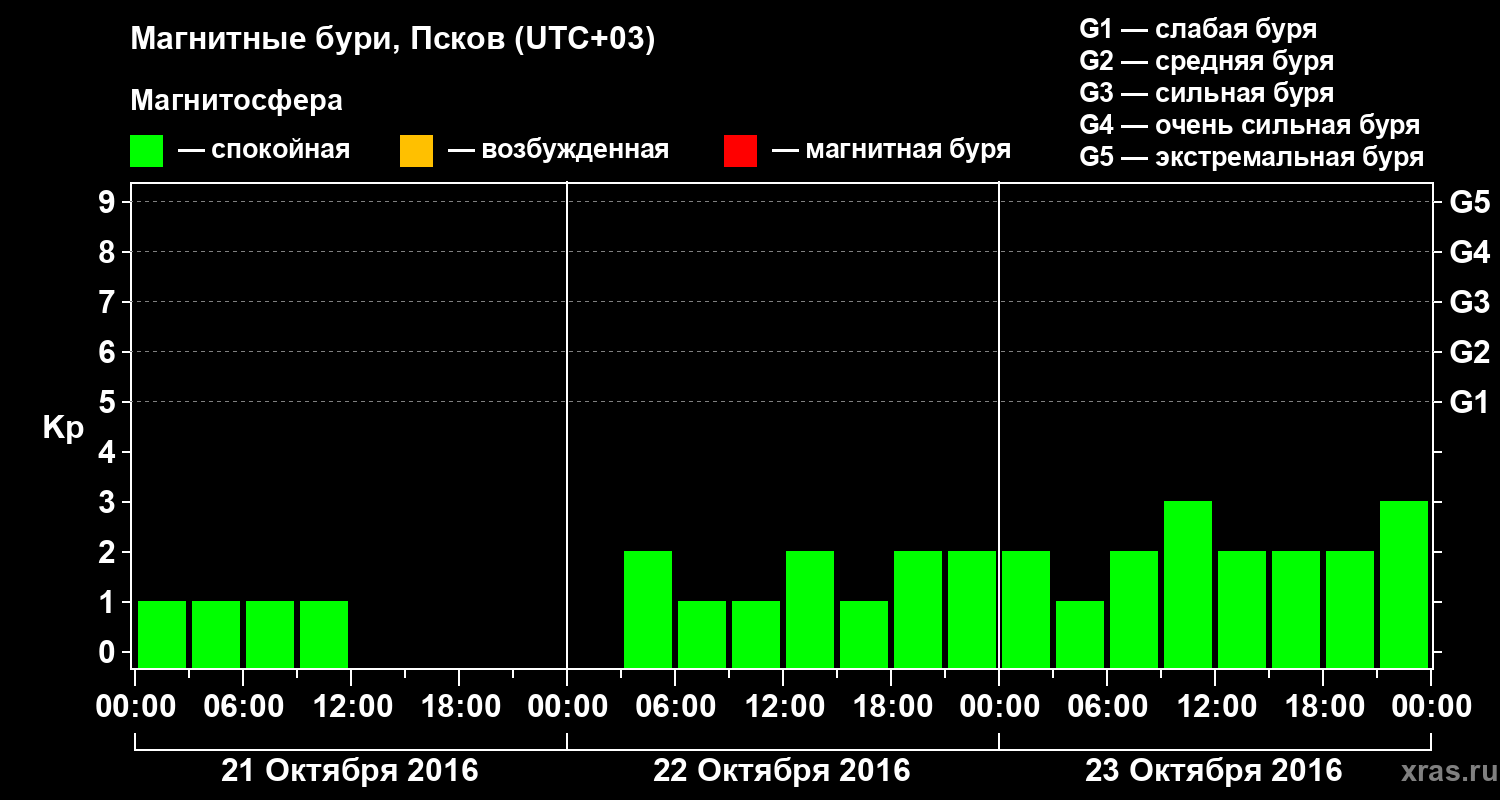Click the '— спокойная' legend label
Viewport: 1500px width, 800px height.
point(264,151)
